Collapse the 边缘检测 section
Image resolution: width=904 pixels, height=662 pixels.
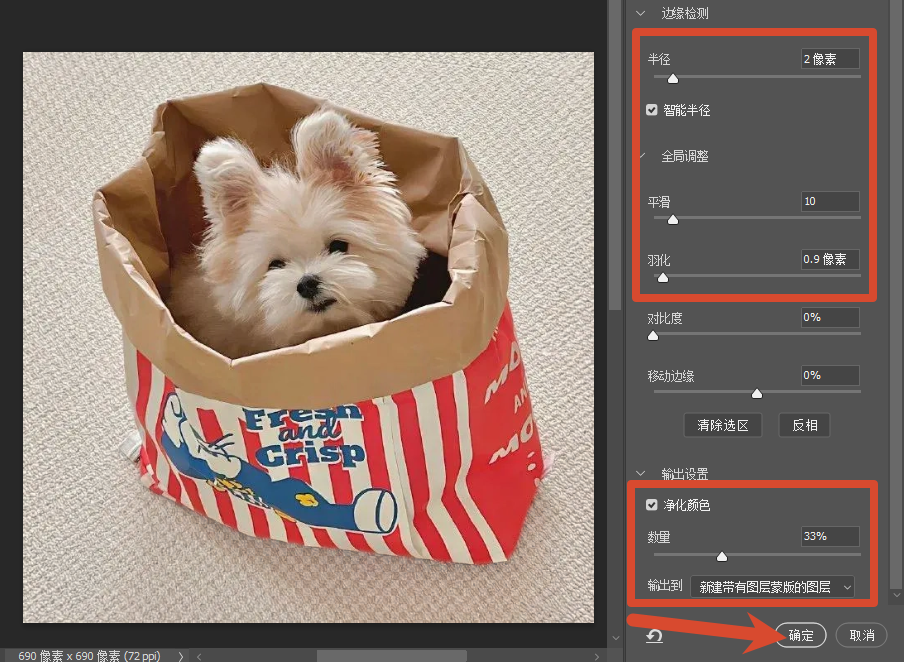pyautogui.click(x=641, y=13)
